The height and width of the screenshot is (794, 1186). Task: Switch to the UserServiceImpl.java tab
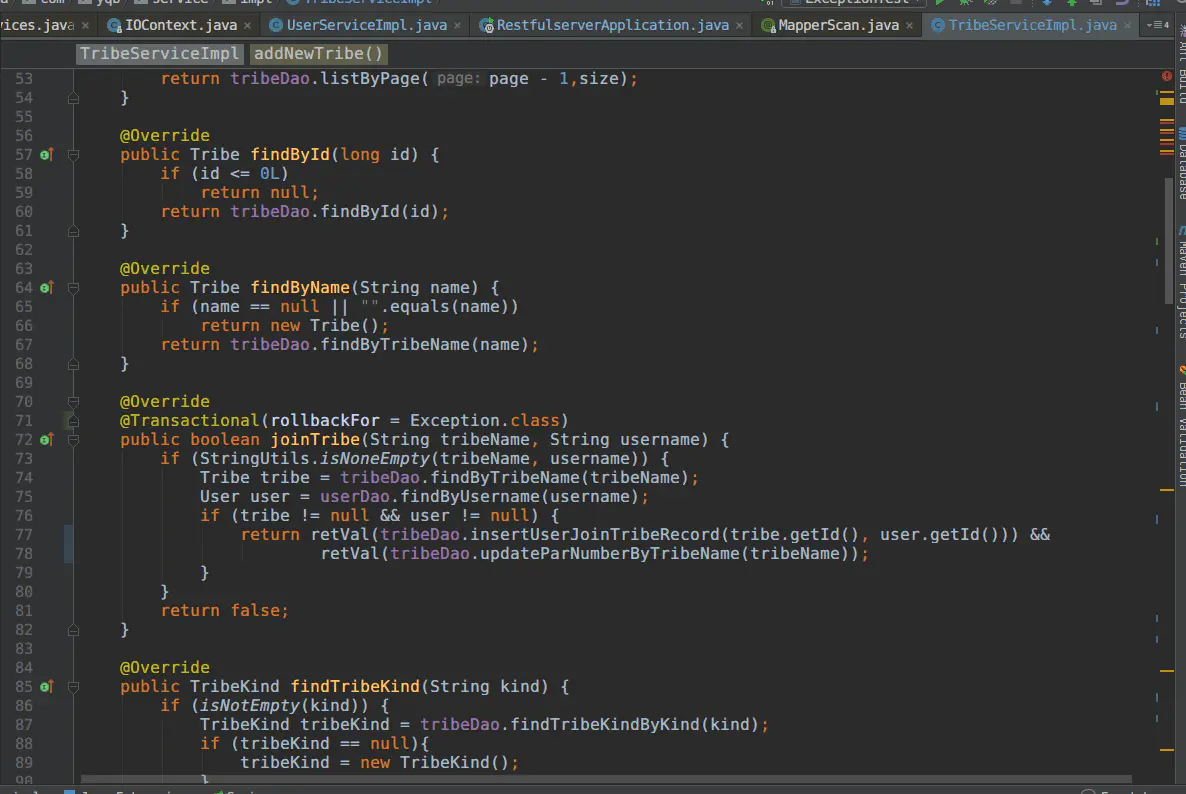click(x=366, y=26)
